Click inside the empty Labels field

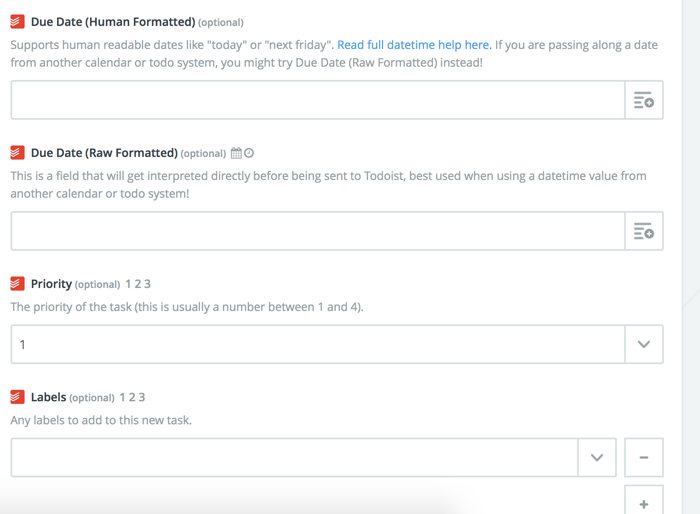(x=295, y=457)
